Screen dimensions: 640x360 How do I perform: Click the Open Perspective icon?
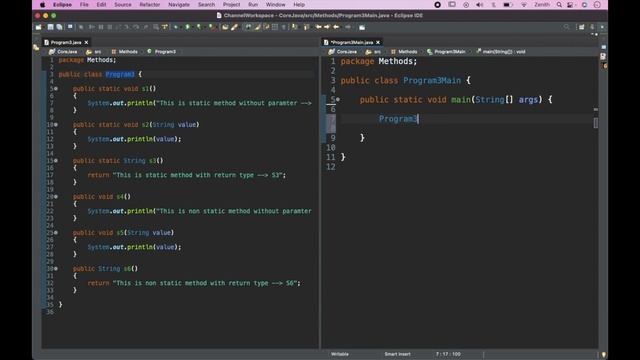[582, 27]
